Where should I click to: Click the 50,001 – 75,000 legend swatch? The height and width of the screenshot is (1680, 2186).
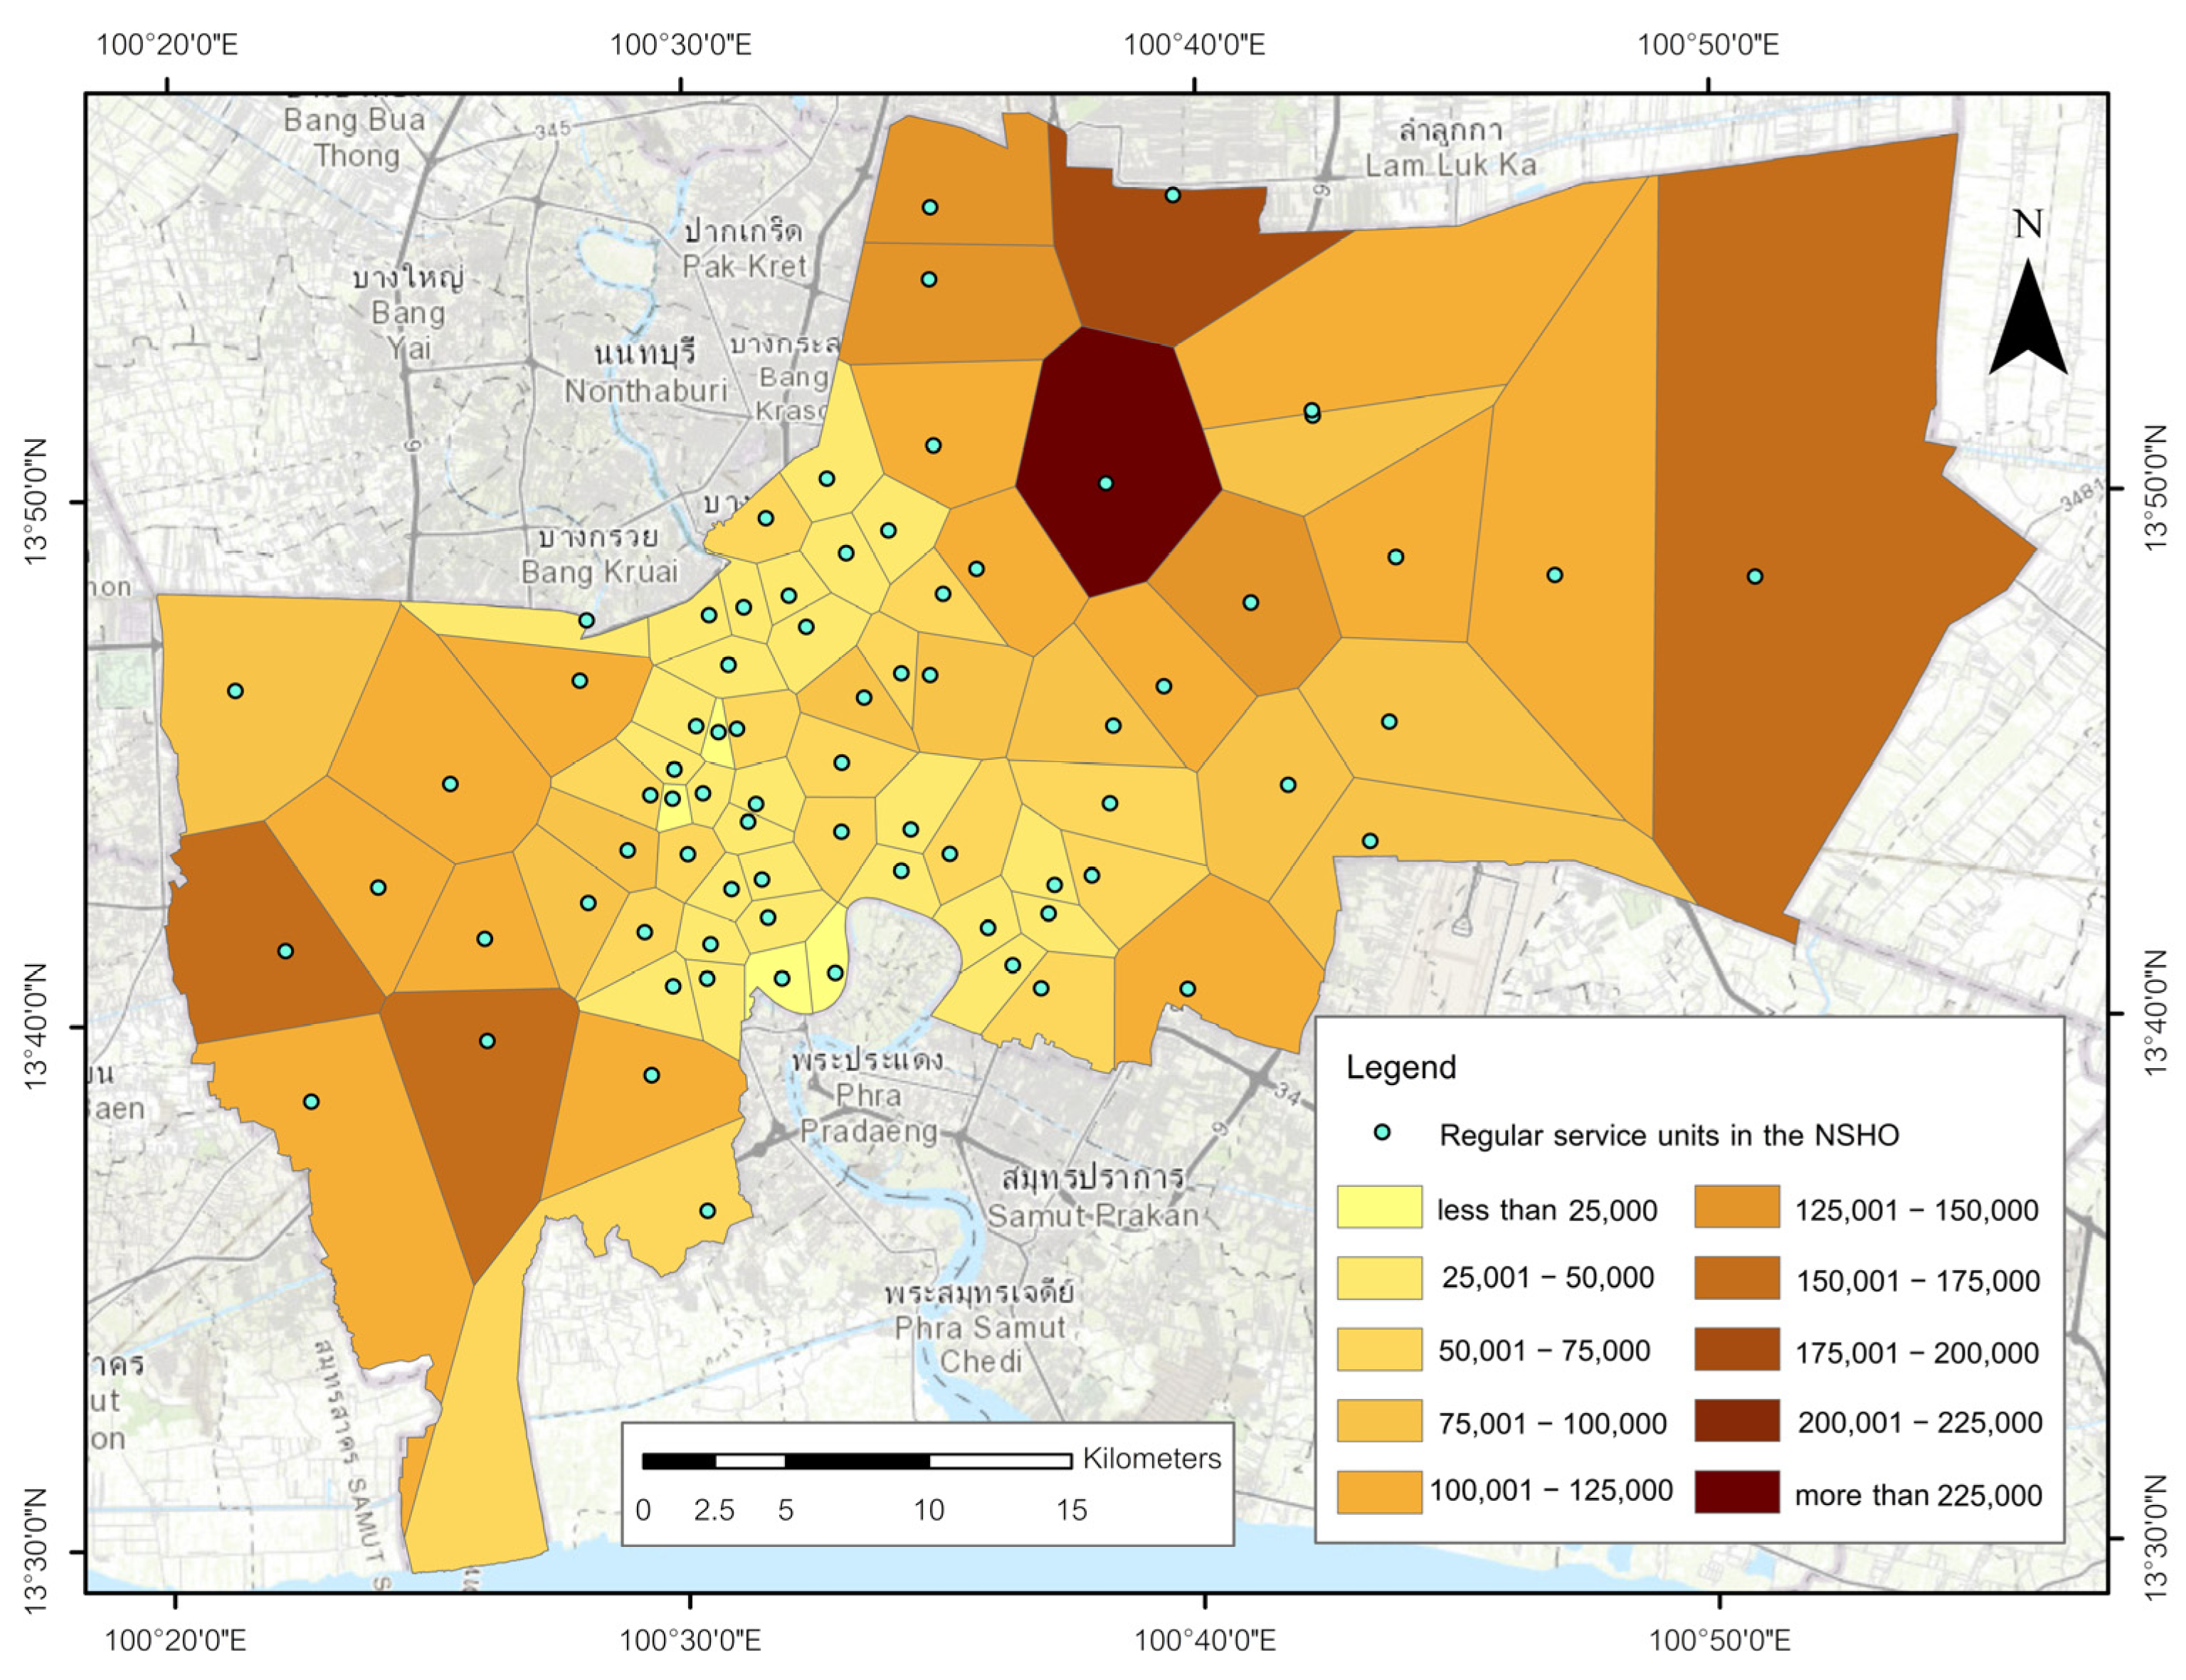1379,1349
